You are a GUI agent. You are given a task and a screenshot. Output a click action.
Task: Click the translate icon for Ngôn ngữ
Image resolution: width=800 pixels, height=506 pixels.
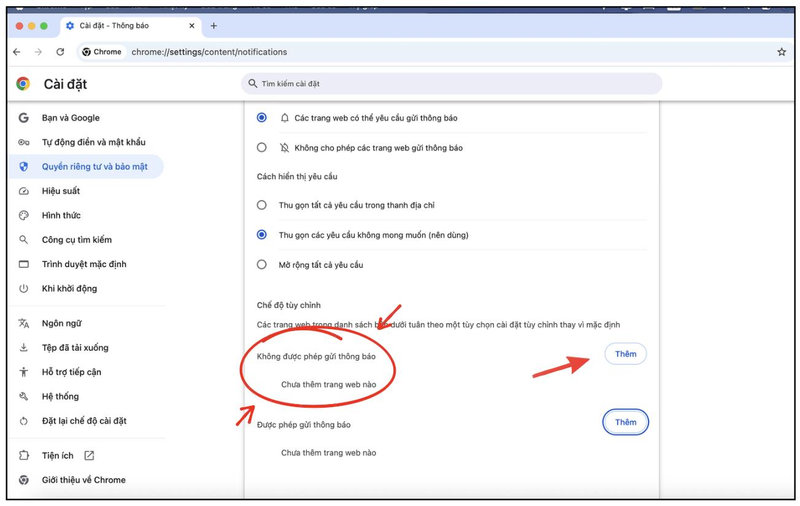pyautogui.click(x=23, y=323)
